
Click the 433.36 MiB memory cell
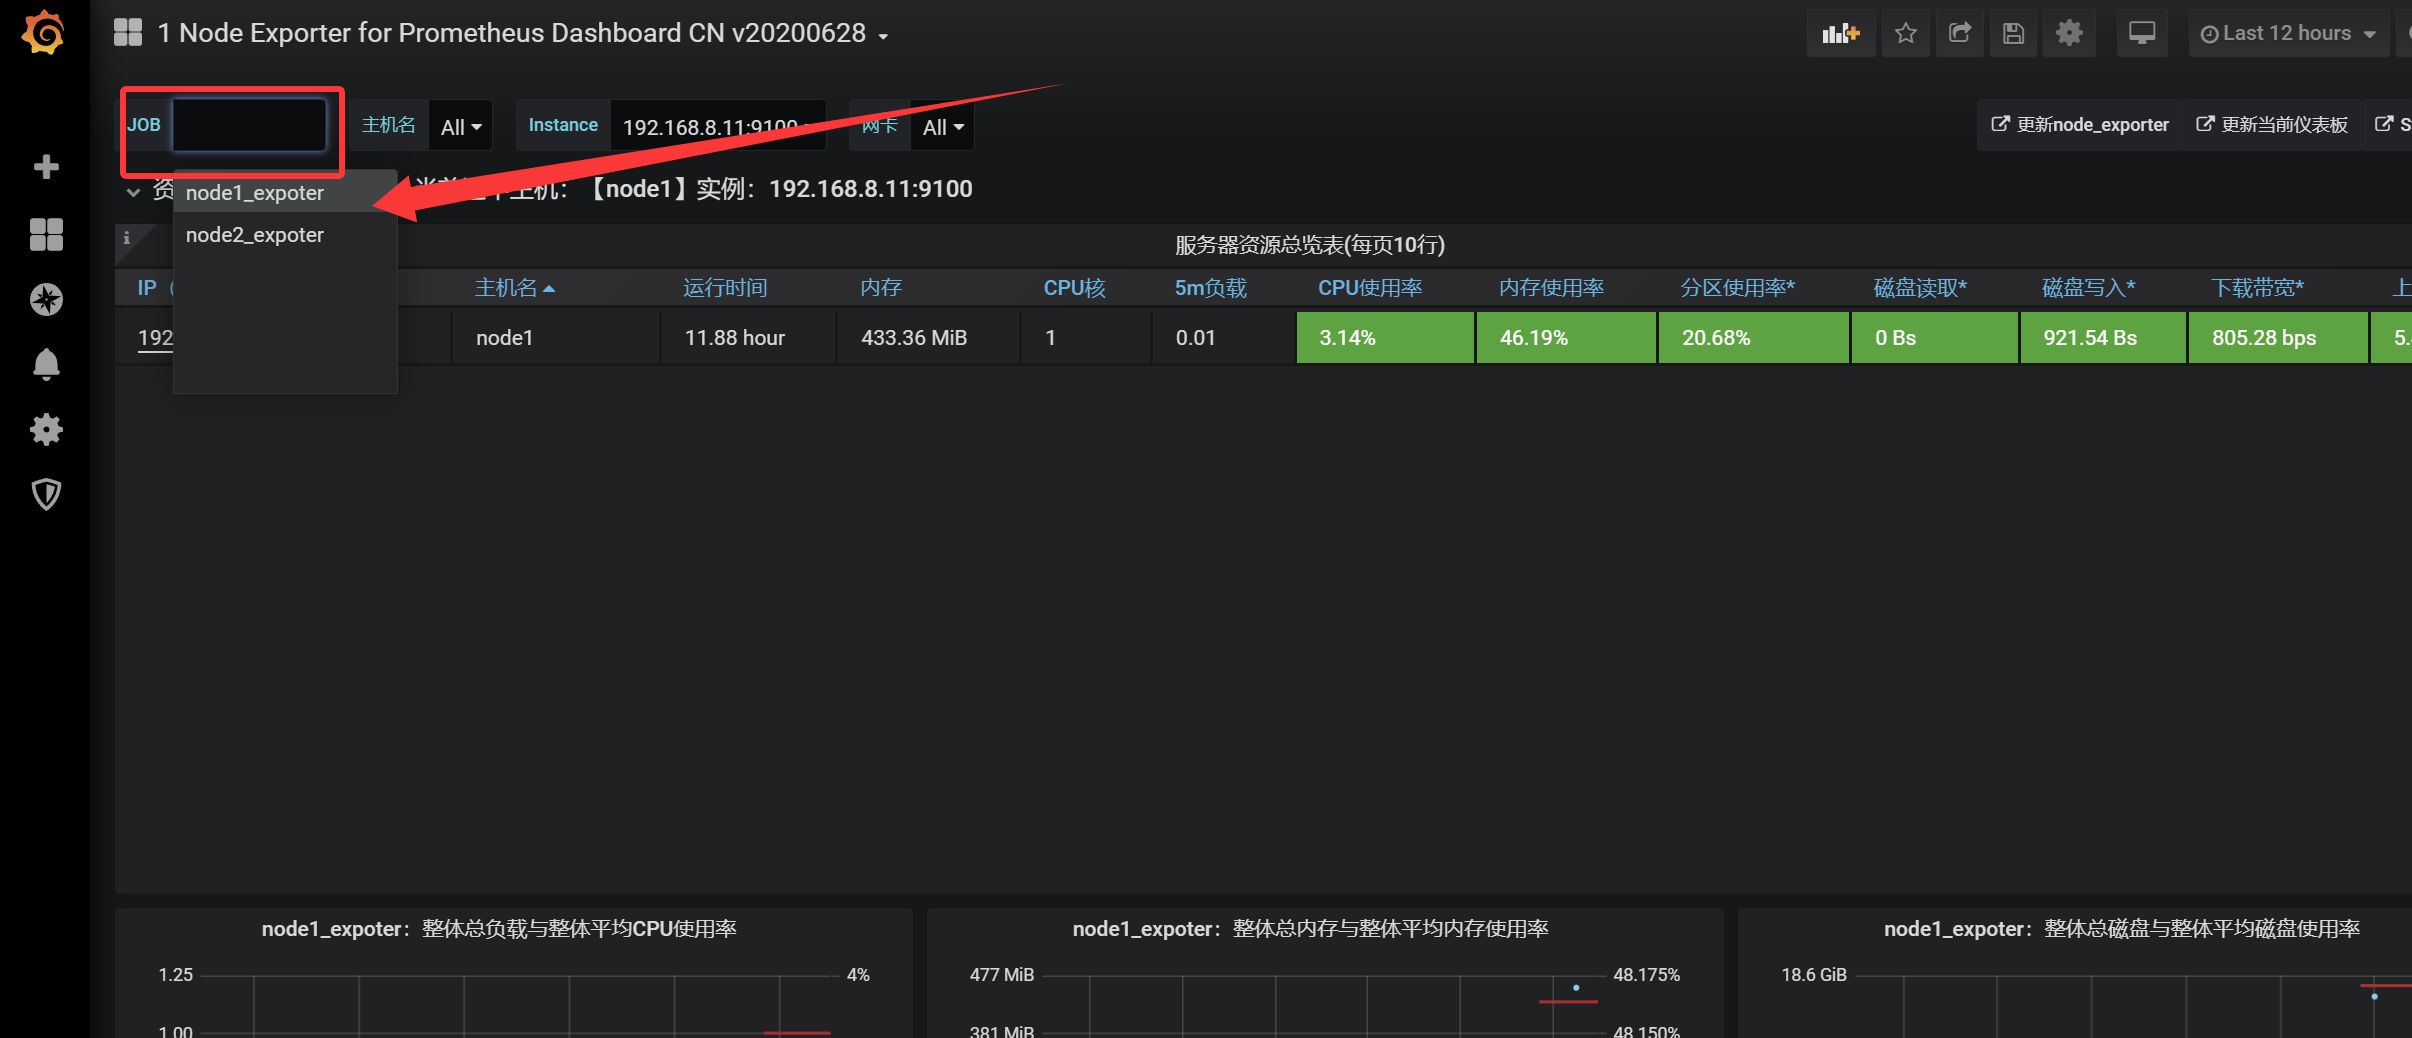928,338
